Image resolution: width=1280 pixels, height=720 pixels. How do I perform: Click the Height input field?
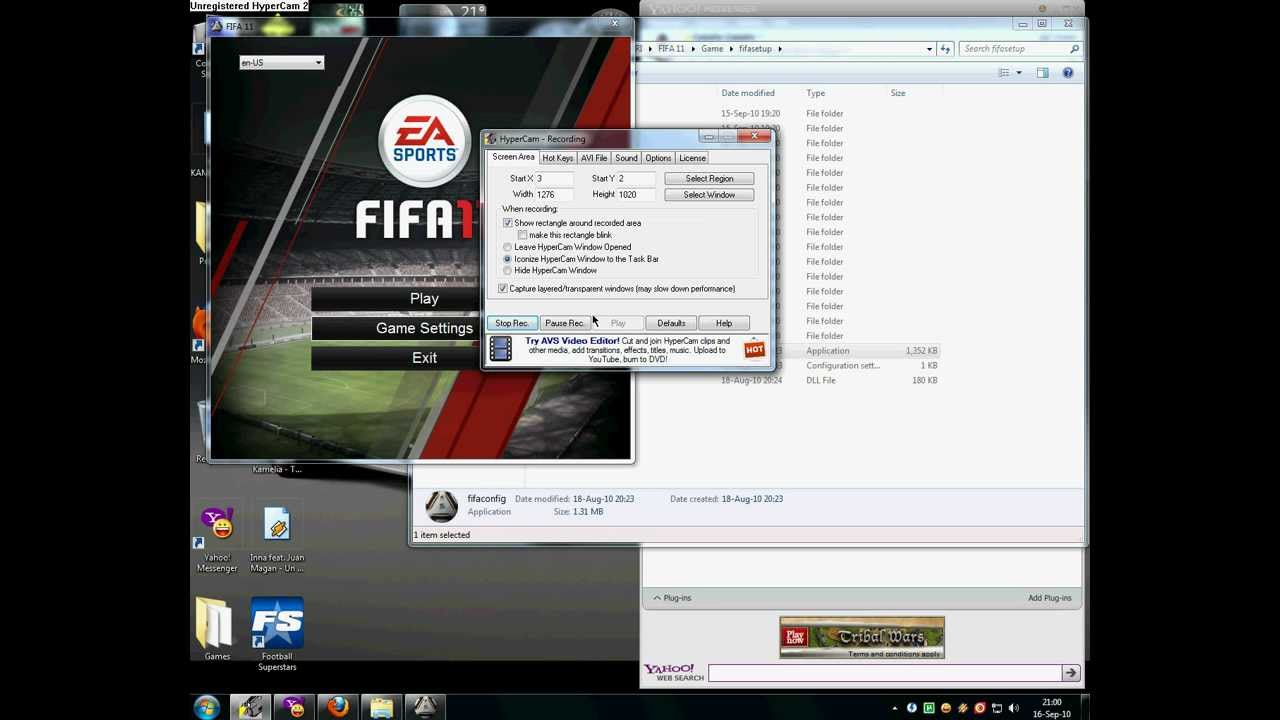coord(636,195)
